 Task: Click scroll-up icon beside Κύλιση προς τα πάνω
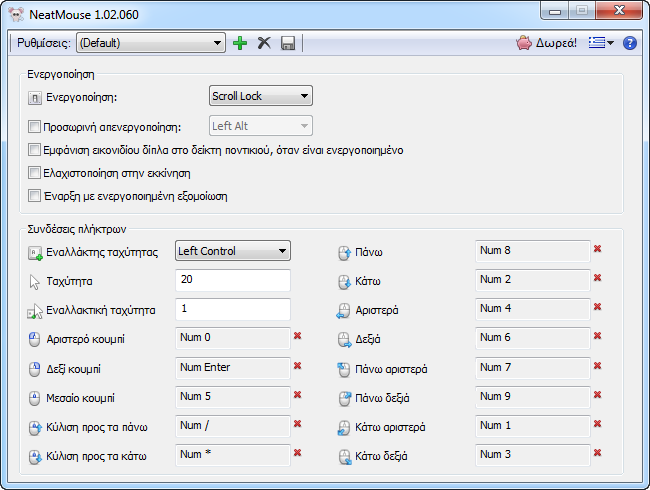[35, 427]
